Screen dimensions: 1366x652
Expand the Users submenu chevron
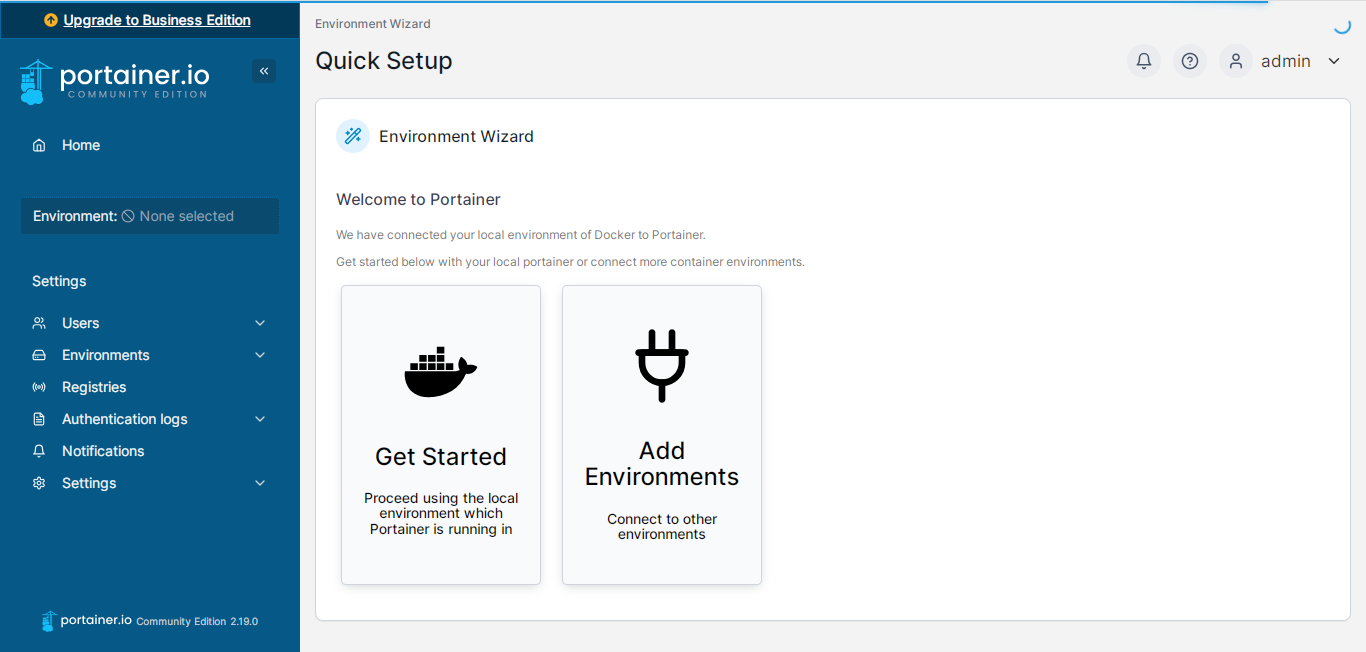(x=260, y=323)
